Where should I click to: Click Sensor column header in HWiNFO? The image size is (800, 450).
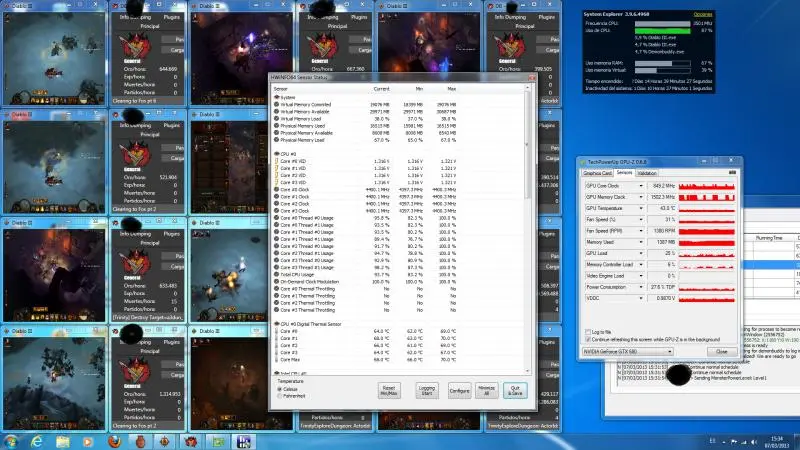coord(281,89)
